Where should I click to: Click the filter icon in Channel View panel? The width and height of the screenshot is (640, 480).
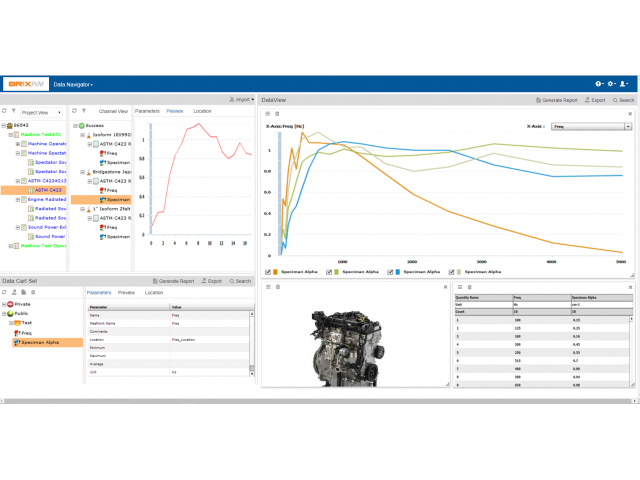pyautogui.click(x=86, y=112)
